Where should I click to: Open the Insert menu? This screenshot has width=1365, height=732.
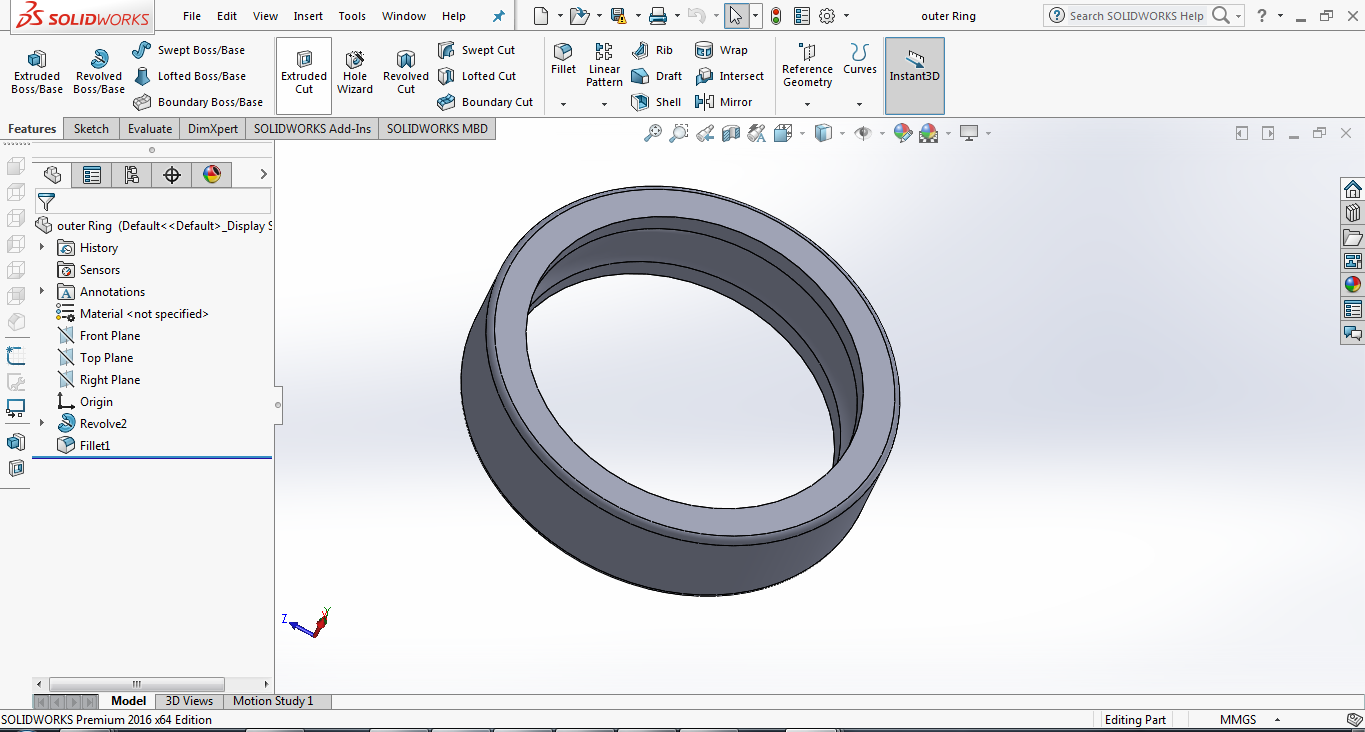coord(308,16)
